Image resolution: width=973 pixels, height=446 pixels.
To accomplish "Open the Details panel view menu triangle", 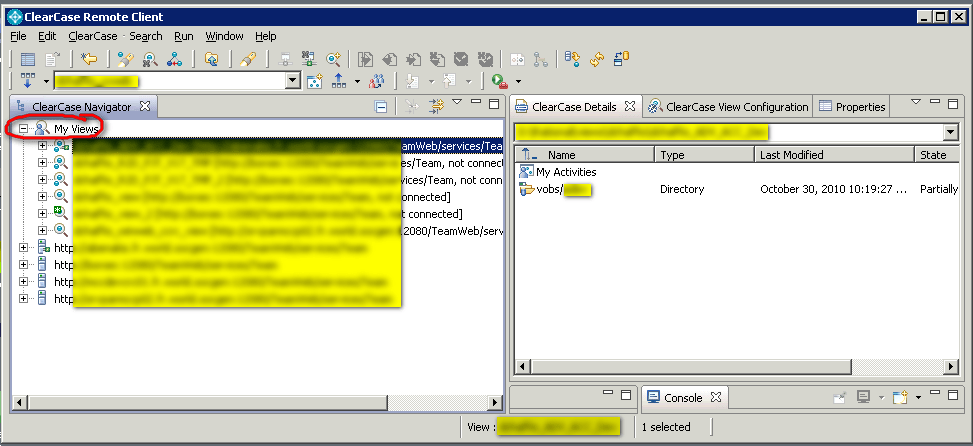I will click(916, 103).
